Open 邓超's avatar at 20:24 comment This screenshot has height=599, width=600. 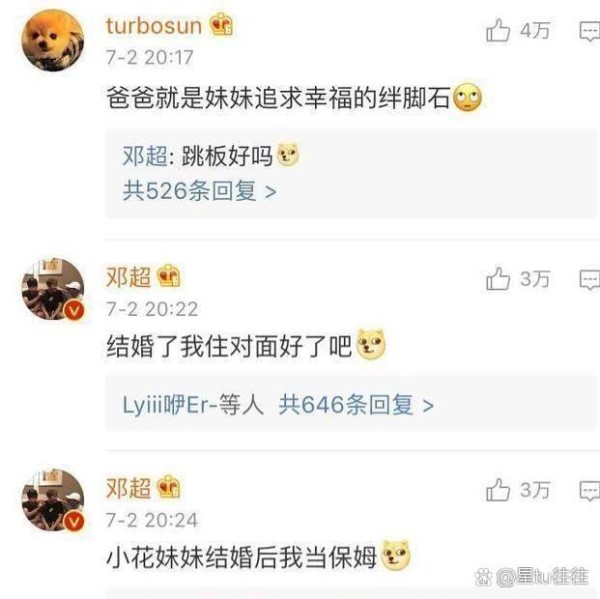pyautogui.click(x=52, y=500)
